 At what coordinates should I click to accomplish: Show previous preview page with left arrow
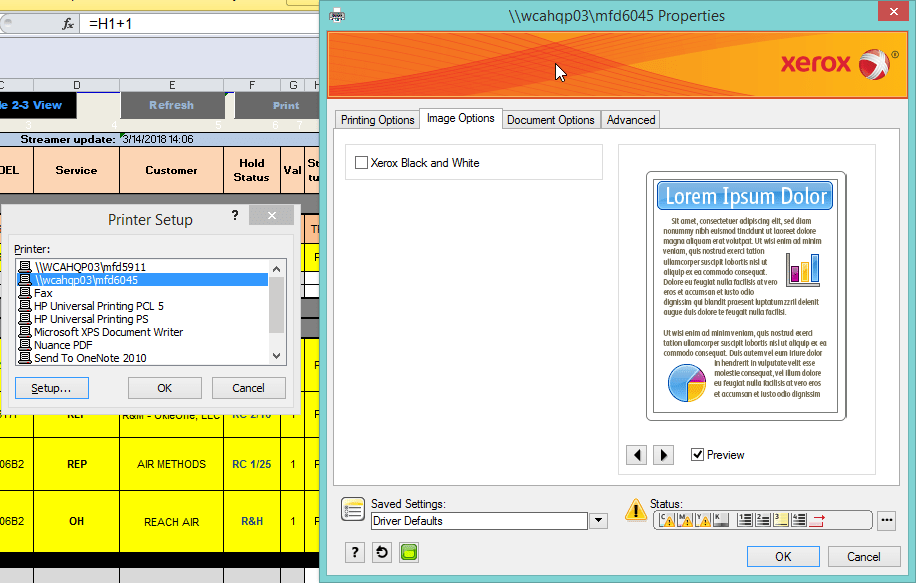tap(636, 454)
